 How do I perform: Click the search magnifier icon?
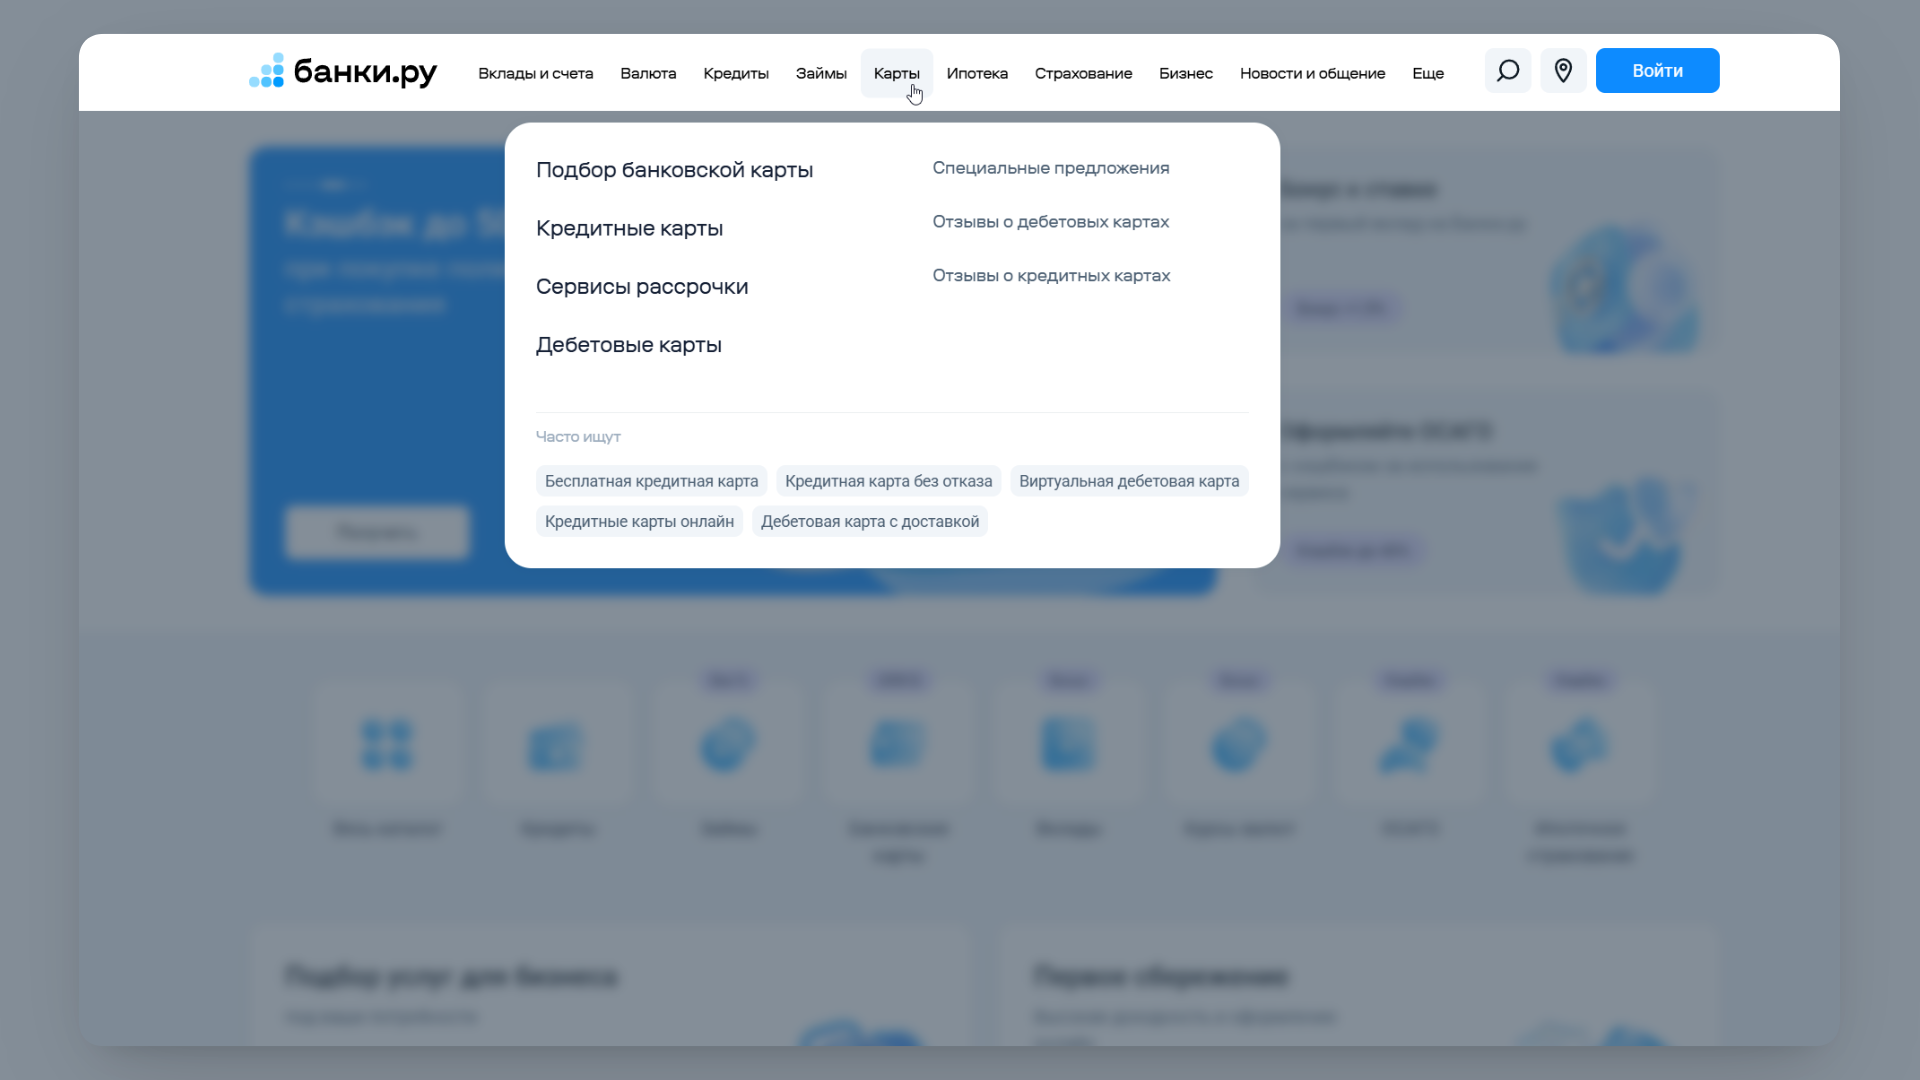tap(1507, 71)
